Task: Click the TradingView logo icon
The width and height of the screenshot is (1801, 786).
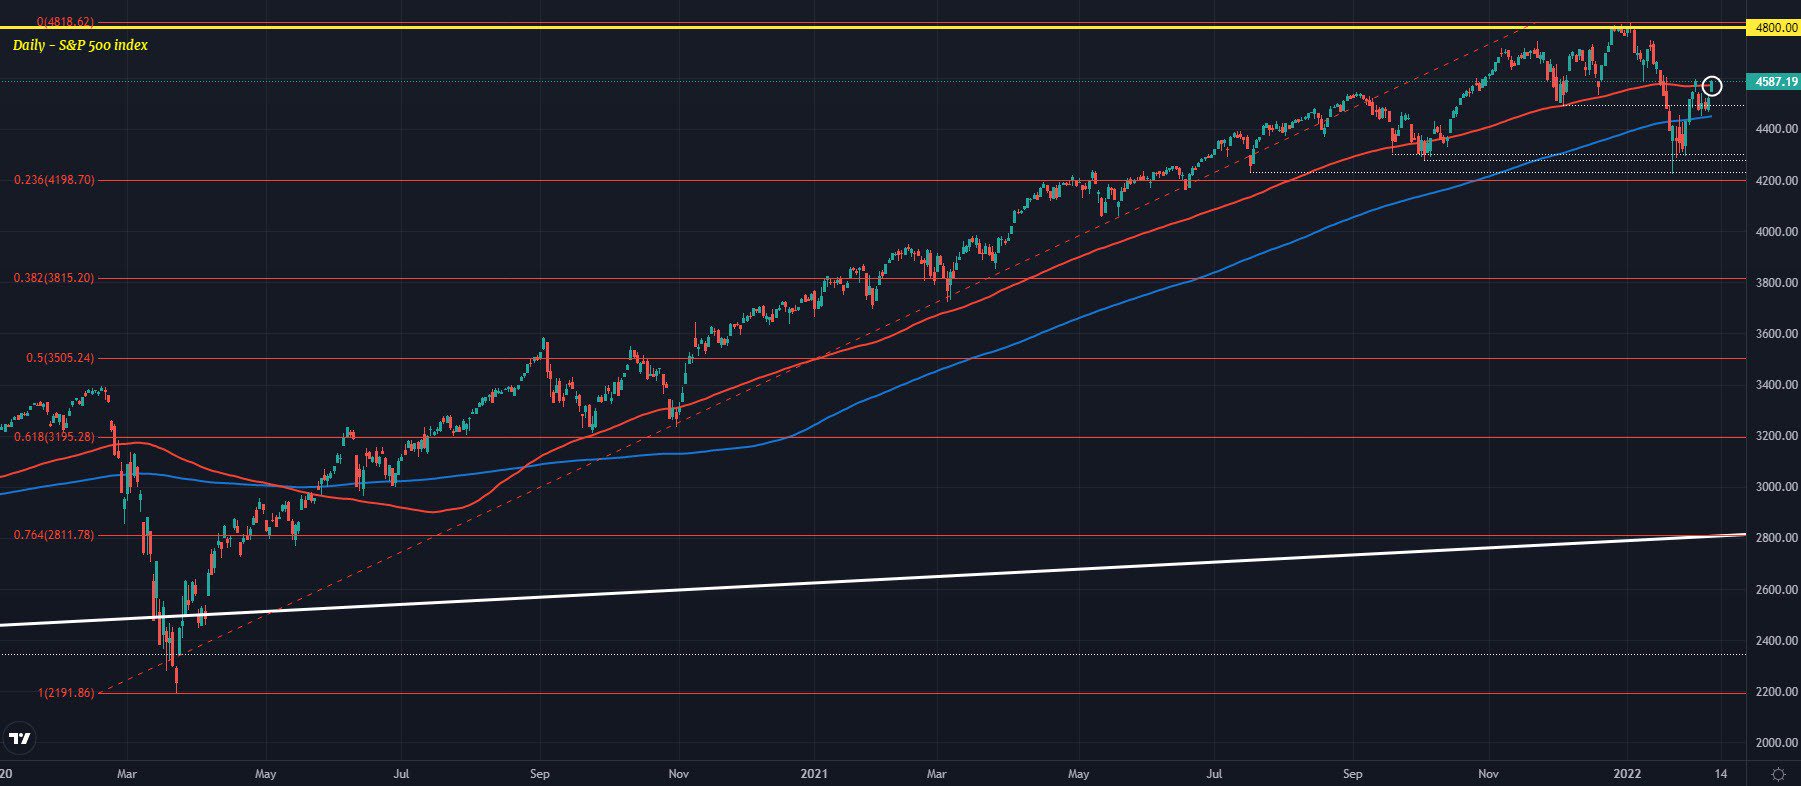Action: (20, 739)
